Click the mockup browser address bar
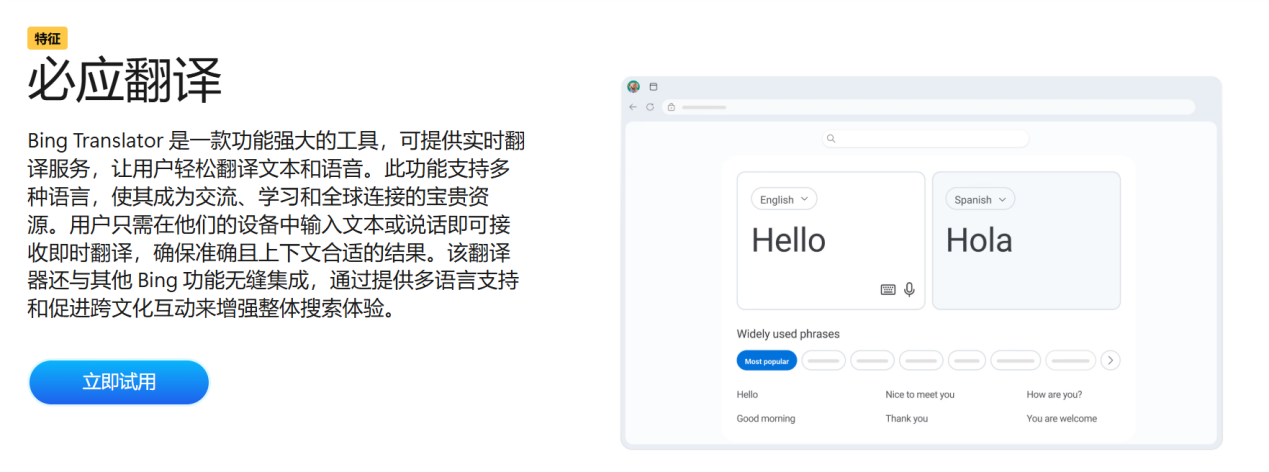The image size is (1269, 472). 929,107
